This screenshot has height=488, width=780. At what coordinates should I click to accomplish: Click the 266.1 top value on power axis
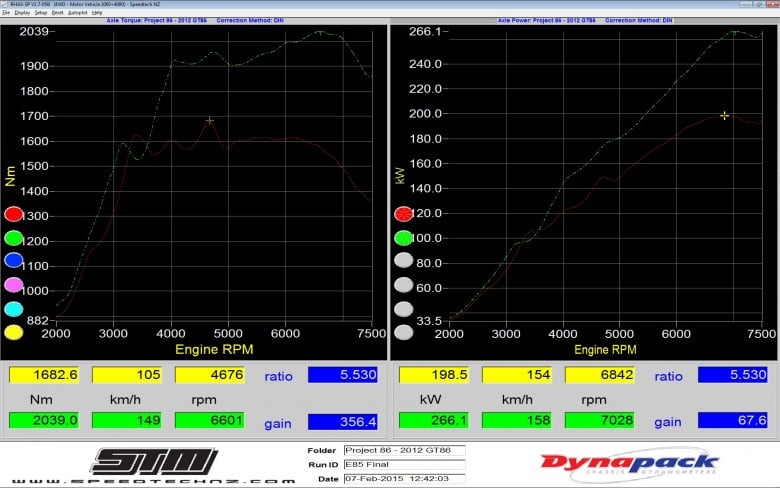pyautogui.click(x=425, y=31)
